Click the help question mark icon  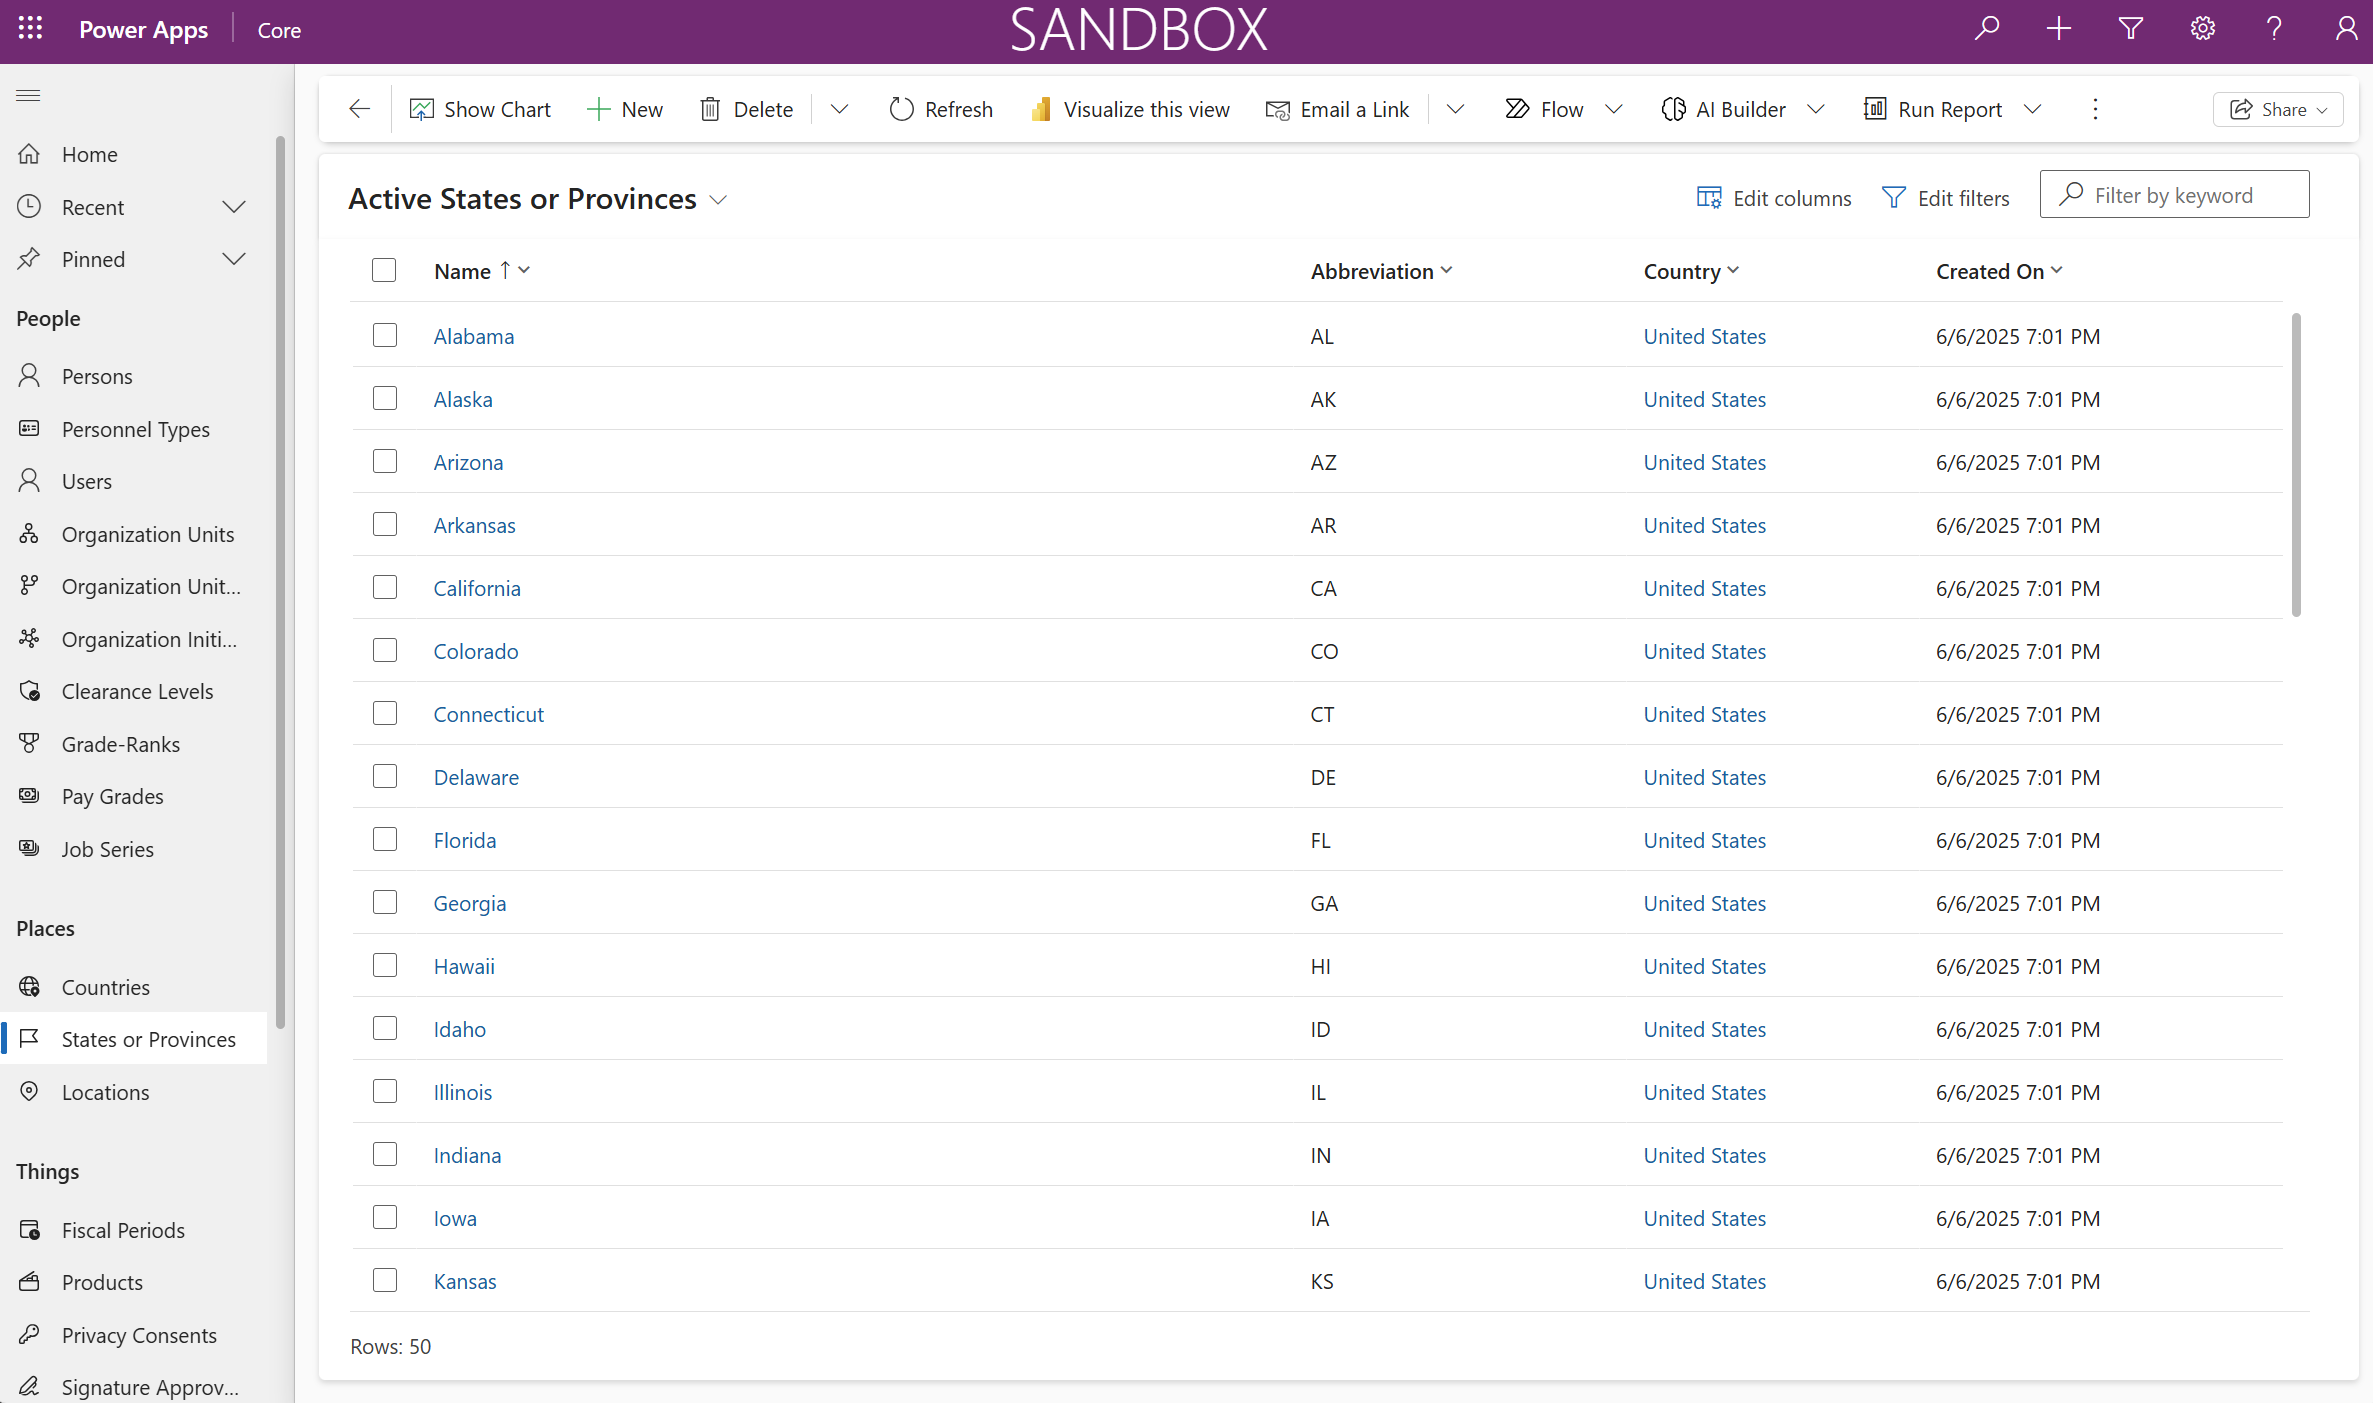click(2274, 29)
